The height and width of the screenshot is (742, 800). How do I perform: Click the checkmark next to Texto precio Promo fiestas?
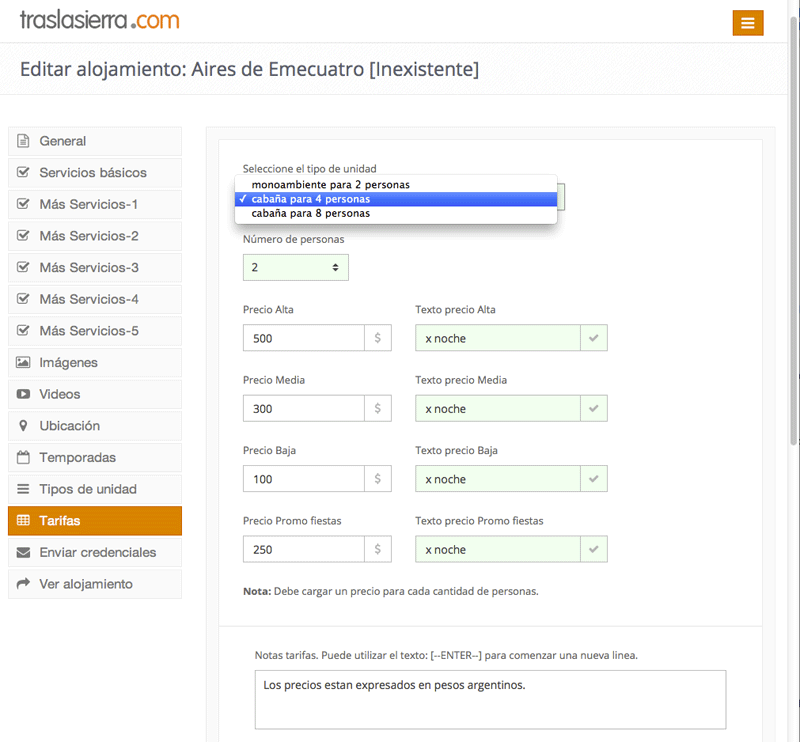point(593,549)
